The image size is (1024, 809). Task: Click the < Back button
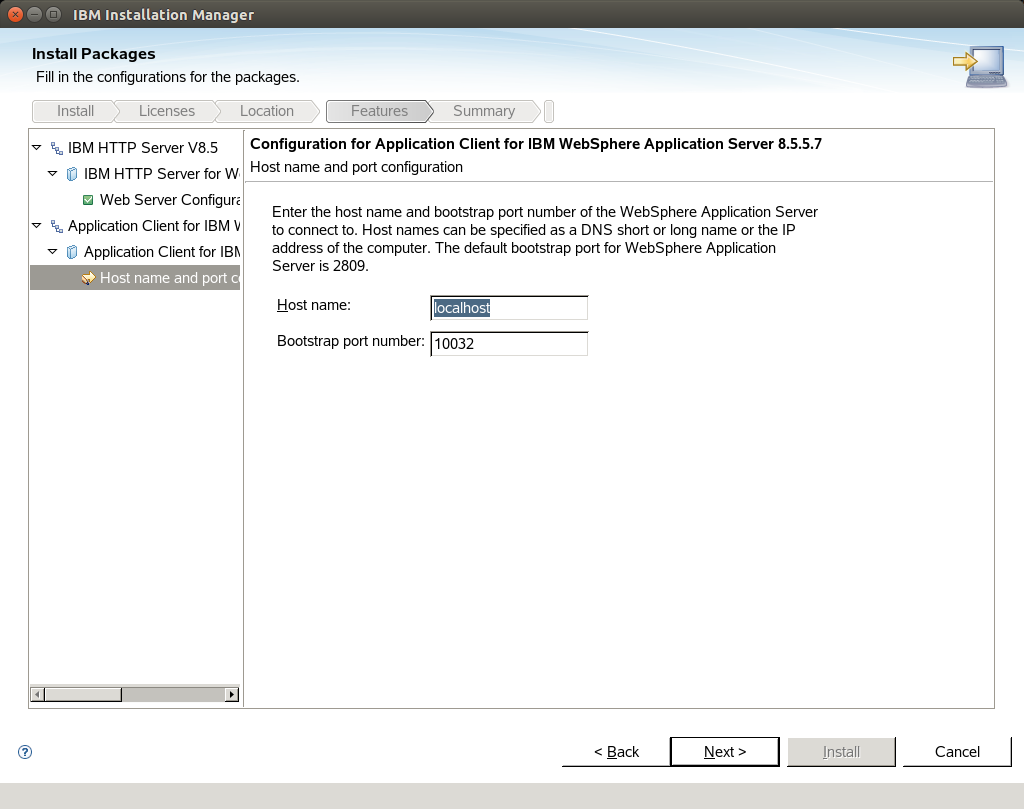coord(616,752)
